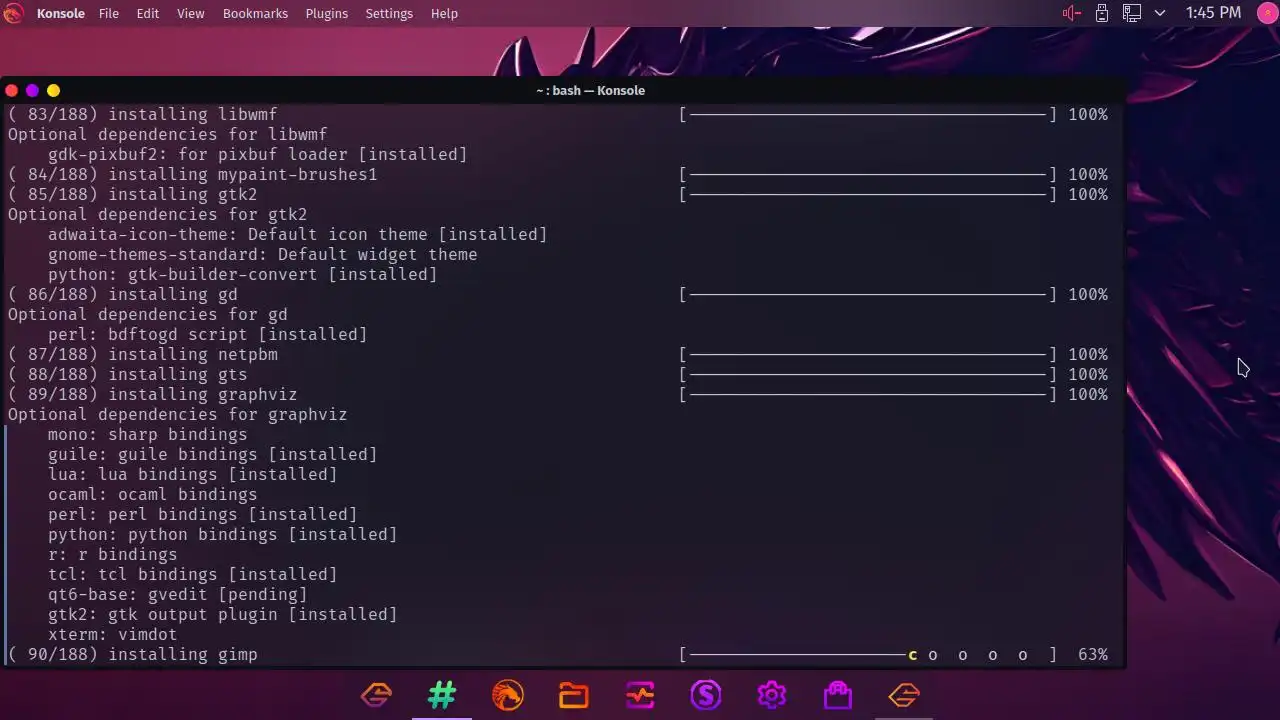Click the 'tcl: tcl bindings' line
This screenshot has height=720, width=1280.
tap(193, 574)
